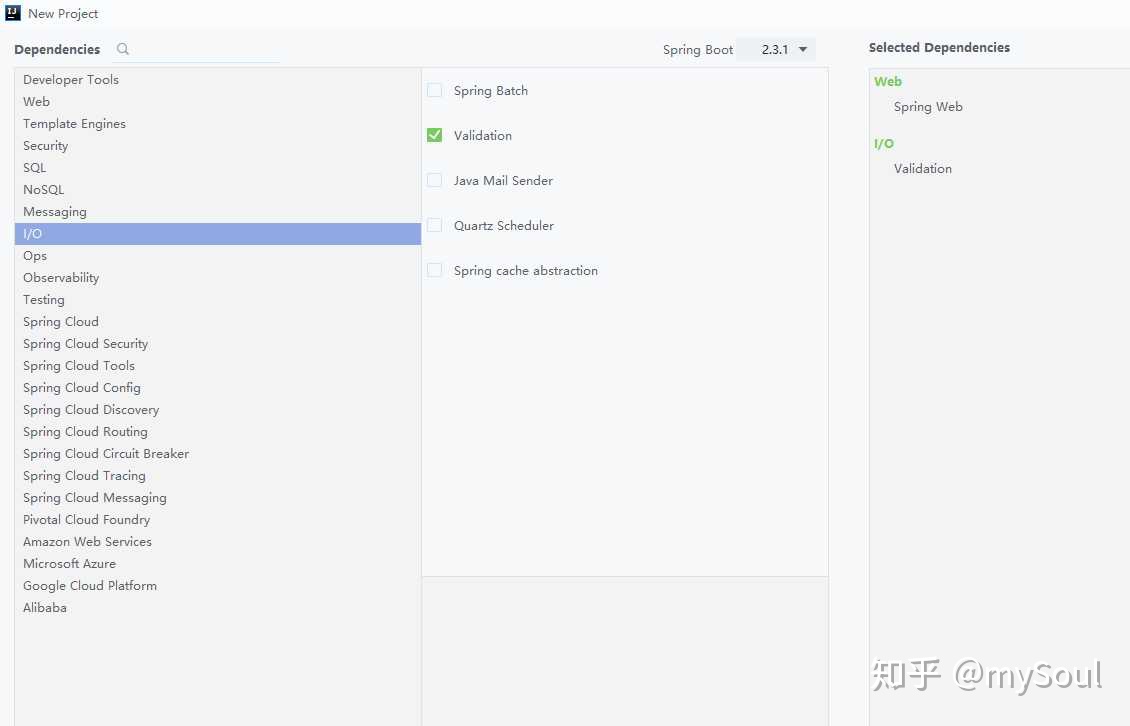The height and width of the screenshot is (726, 1130).
Task: Click the green Web group header
Action: (x=887, y=81)
